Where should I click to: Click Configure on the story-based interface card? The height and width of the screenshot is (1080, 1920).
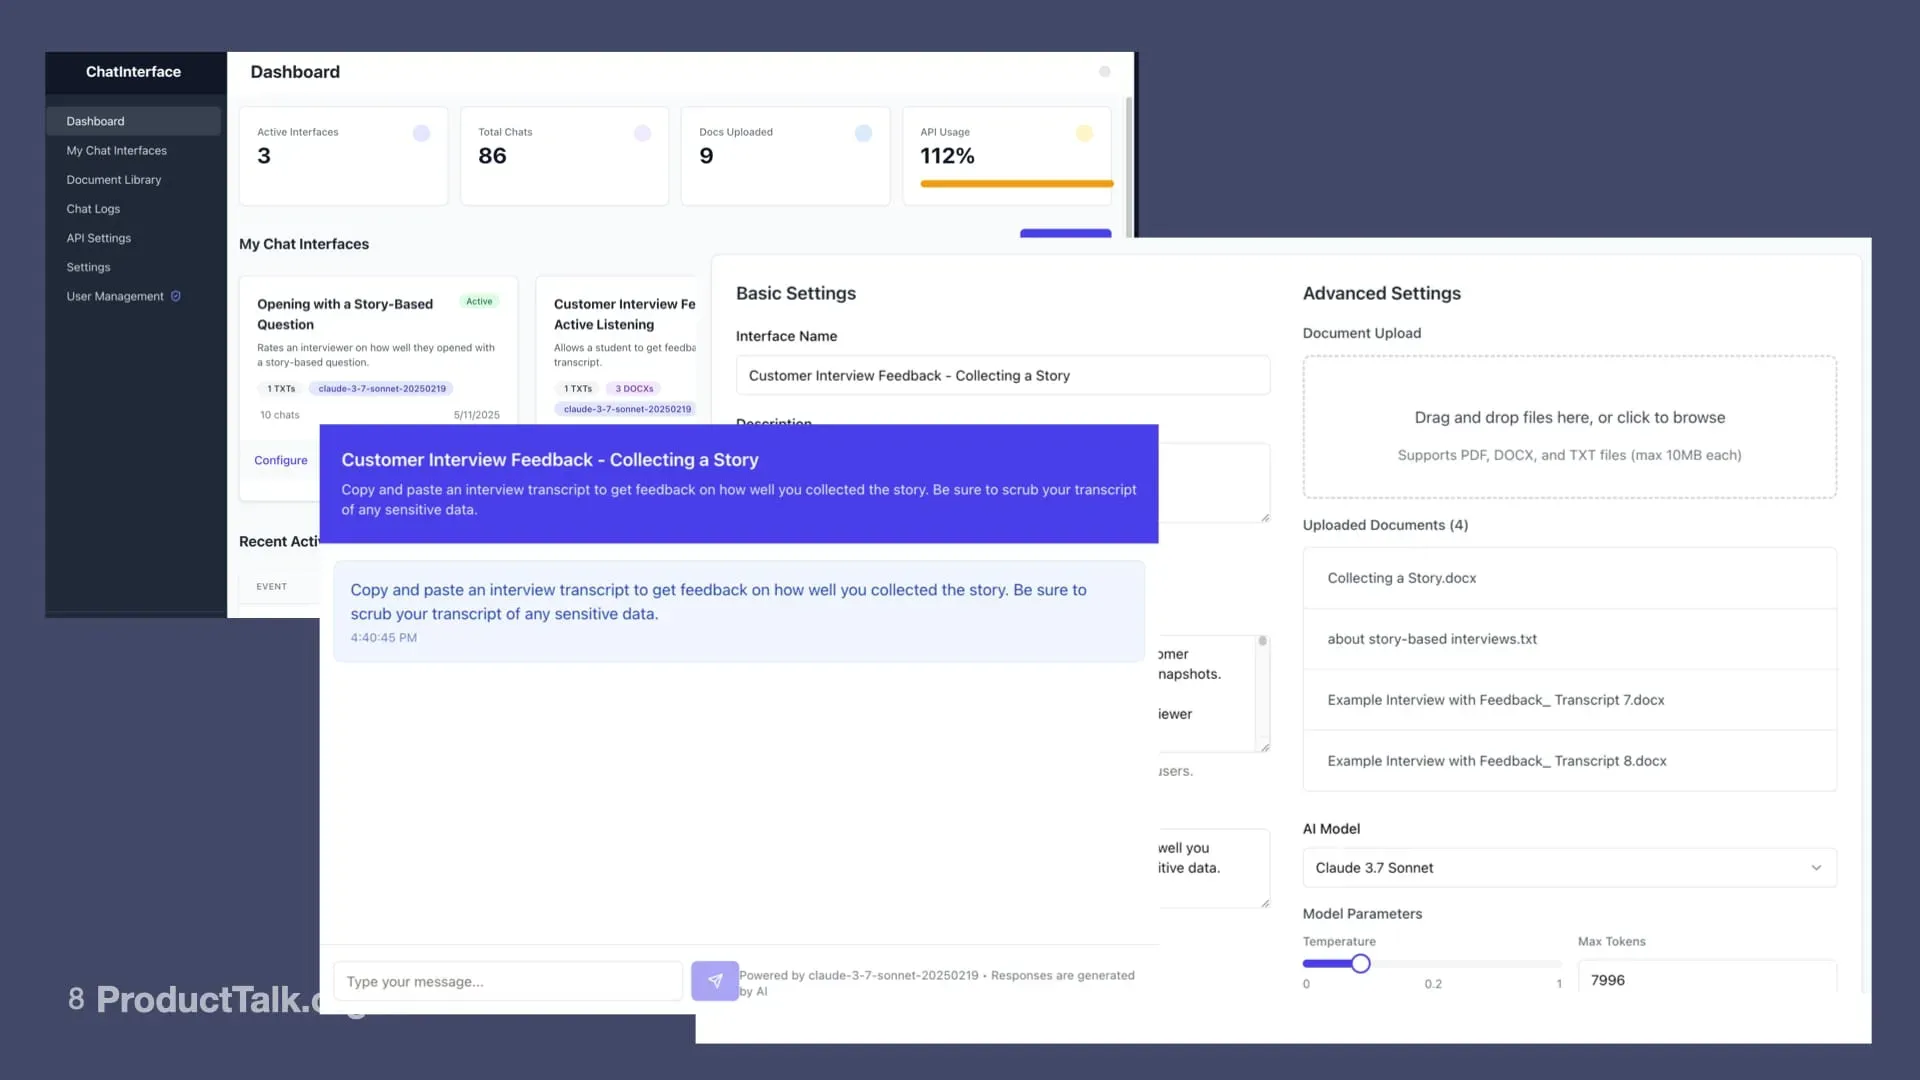[x=280, y=460]
